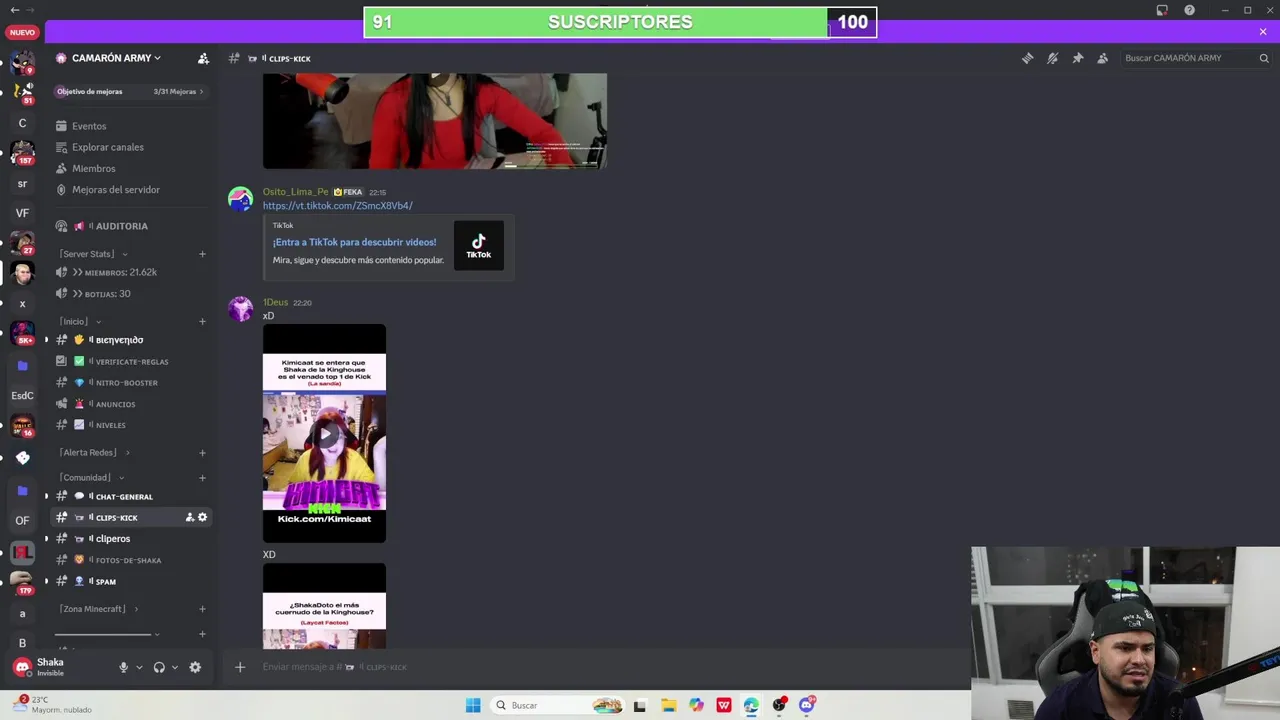The image size is (1280, 720).
Task: Open Osito_Lima_Pe user profile name
Action: pos(295,192)
